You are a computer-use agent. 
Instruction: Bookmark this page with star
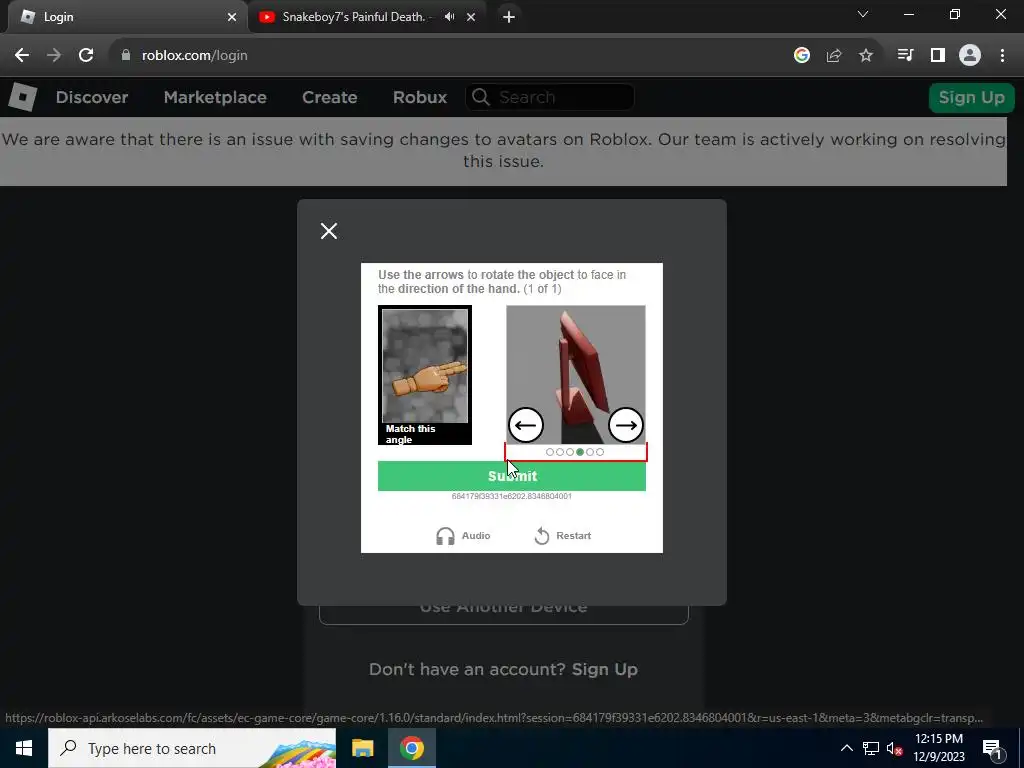click(866, 56)
